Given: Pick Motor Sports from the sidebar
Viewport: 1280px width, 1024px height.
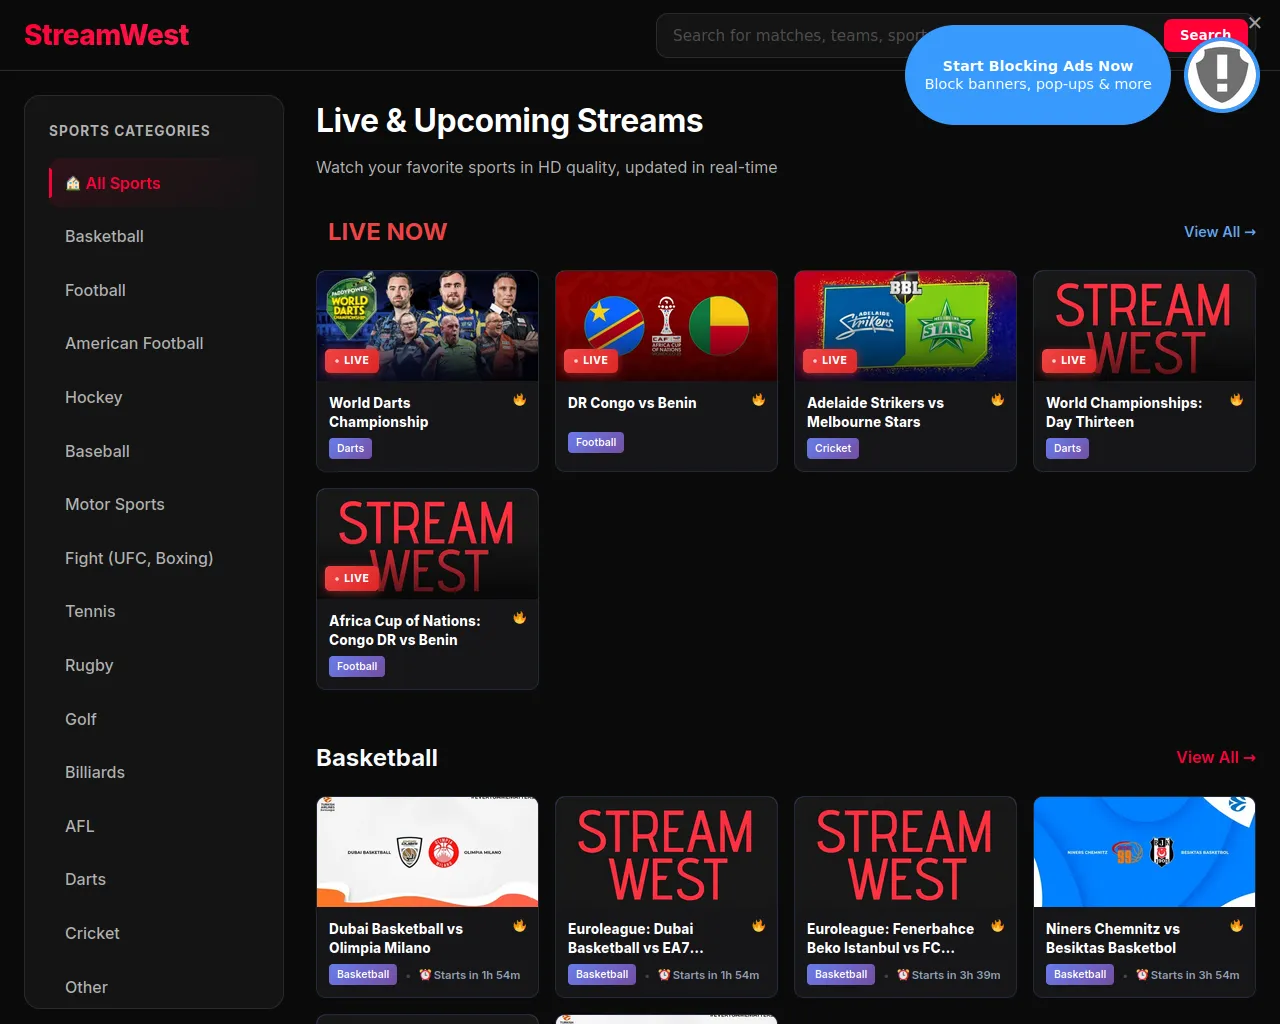Looking at the screenshot, I should click(x=154, y=505).
